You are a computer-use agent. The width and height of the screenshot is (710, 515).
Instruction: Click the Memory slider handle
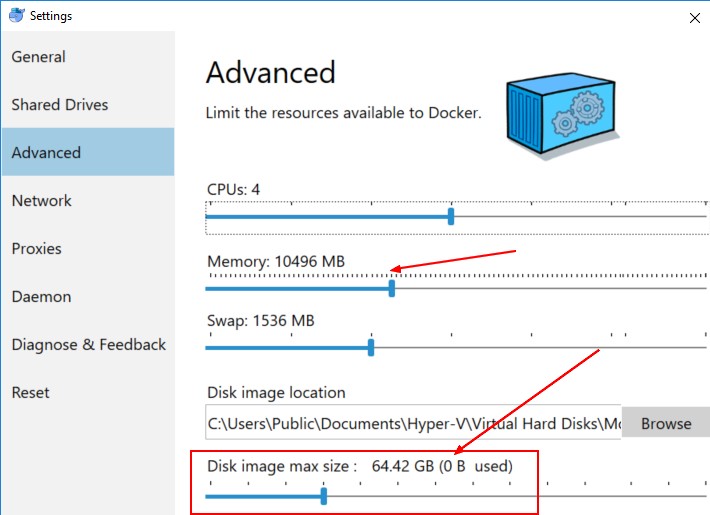[391, 288]
